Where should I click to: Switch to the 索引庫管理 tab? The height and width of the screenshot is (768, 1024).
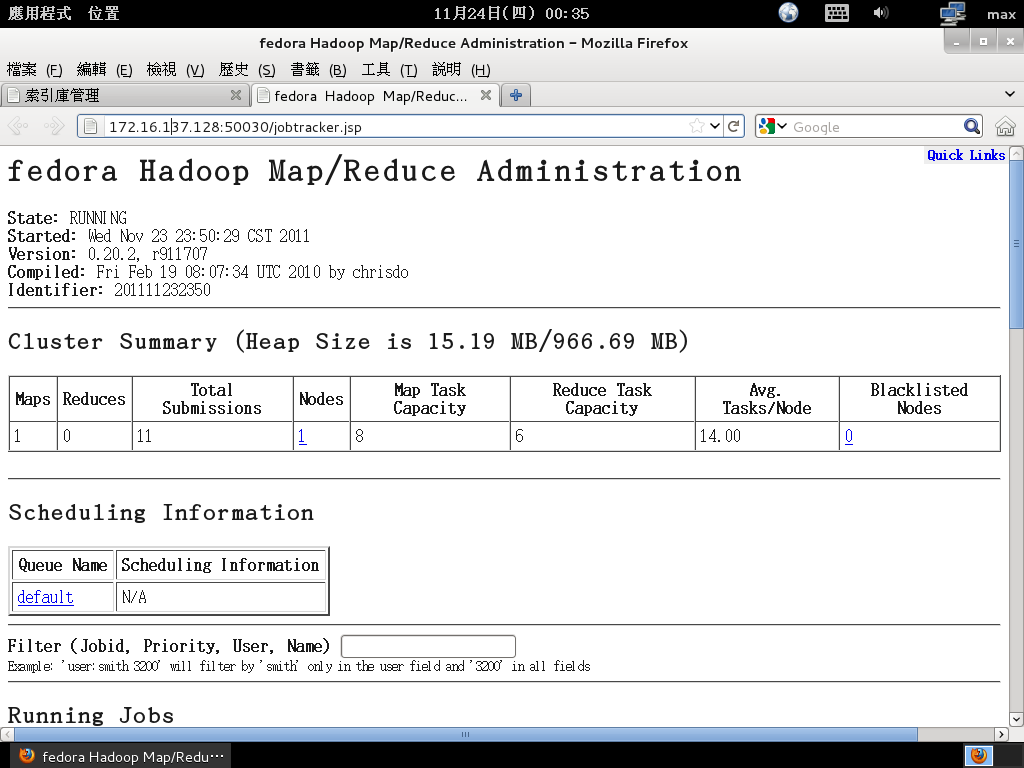pyautogui.click(x=124, y=95)
